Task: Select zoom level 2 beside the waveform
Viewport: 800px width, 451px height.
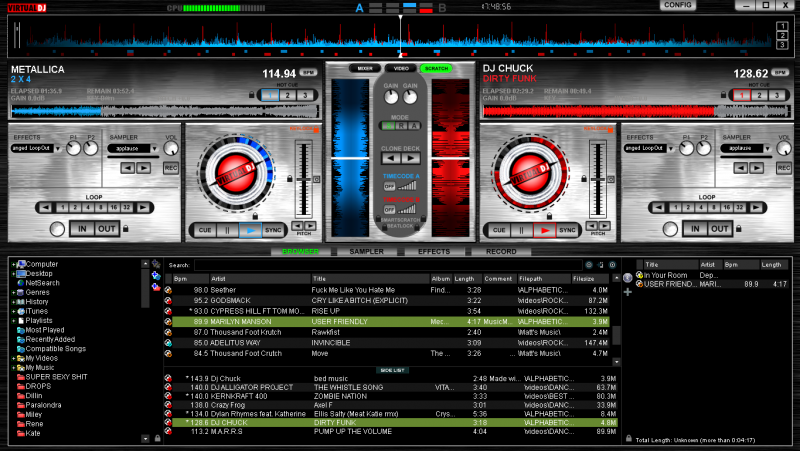Action: [x=782, y=35]
